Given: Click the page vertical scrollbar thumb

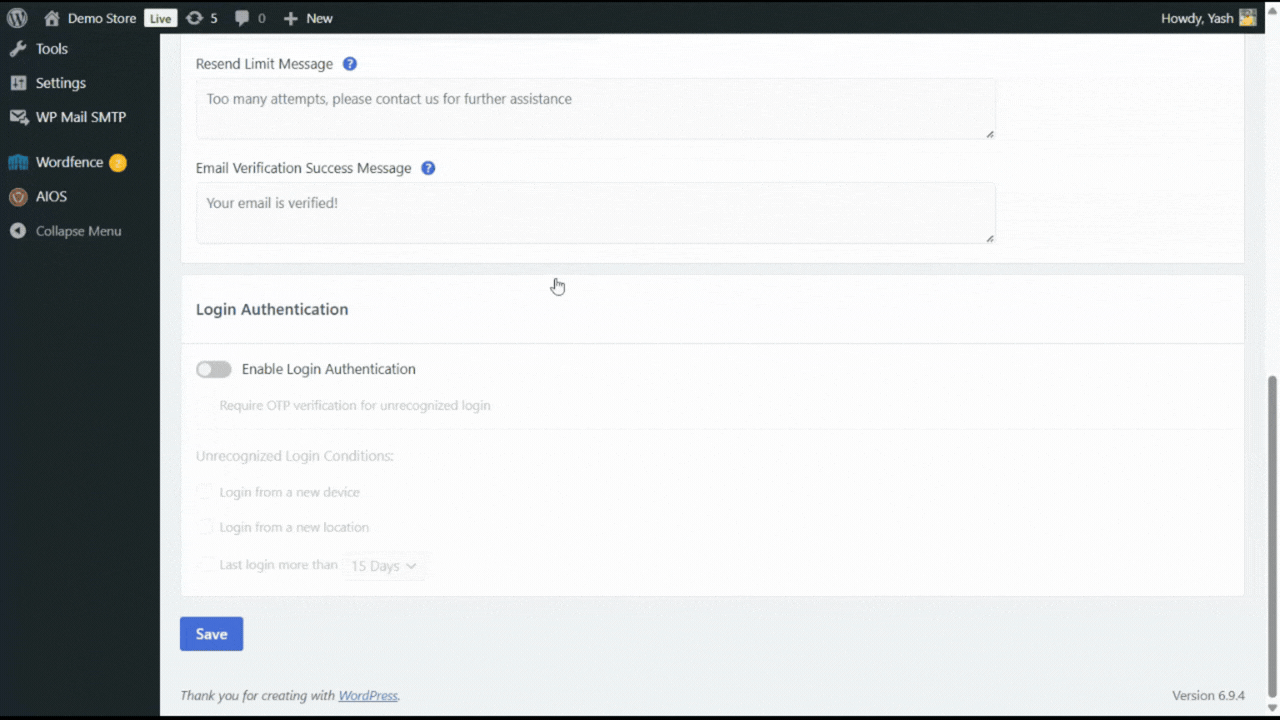Looking at the screenshot, I should 1272,535.
